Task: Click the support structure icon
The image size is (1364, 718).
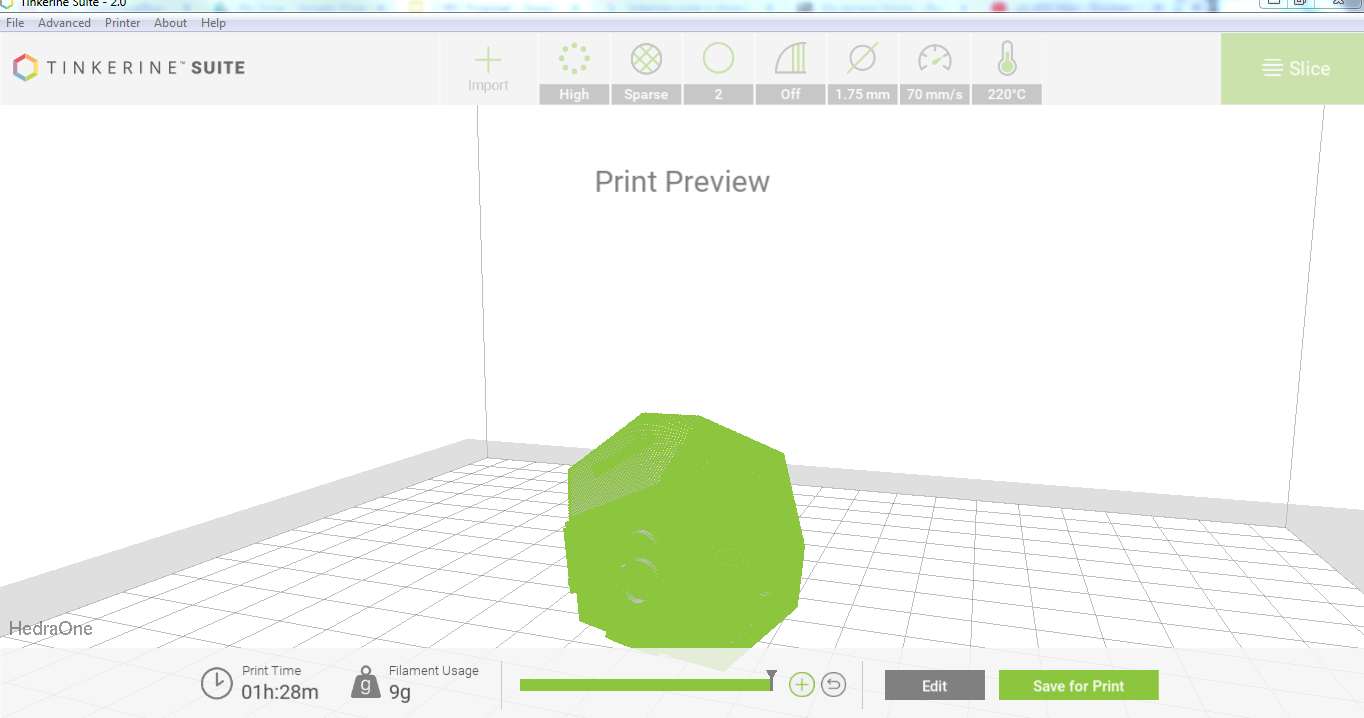Action: click(x=790, y=60)
